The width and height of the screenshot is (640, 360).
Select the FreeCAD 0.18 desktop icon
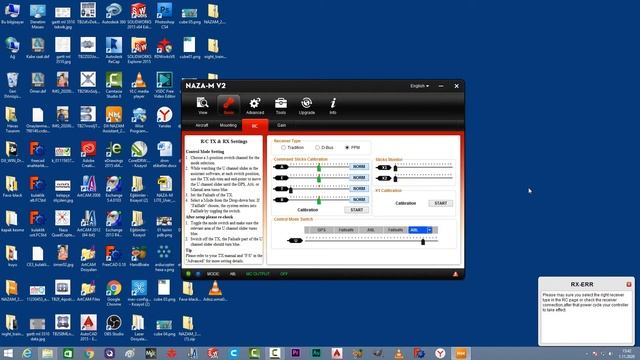point(113,256)
